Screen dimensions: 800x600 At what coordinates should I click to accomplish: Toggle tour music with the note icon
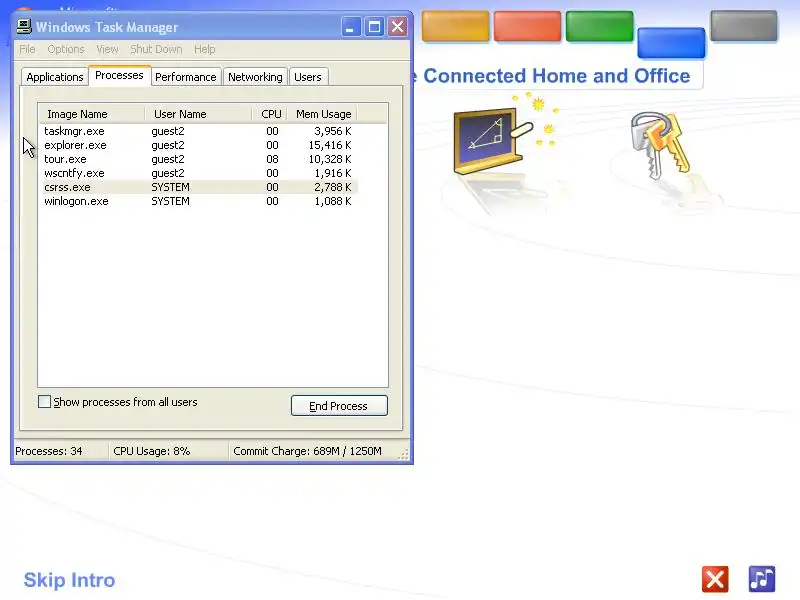(762, 579)
